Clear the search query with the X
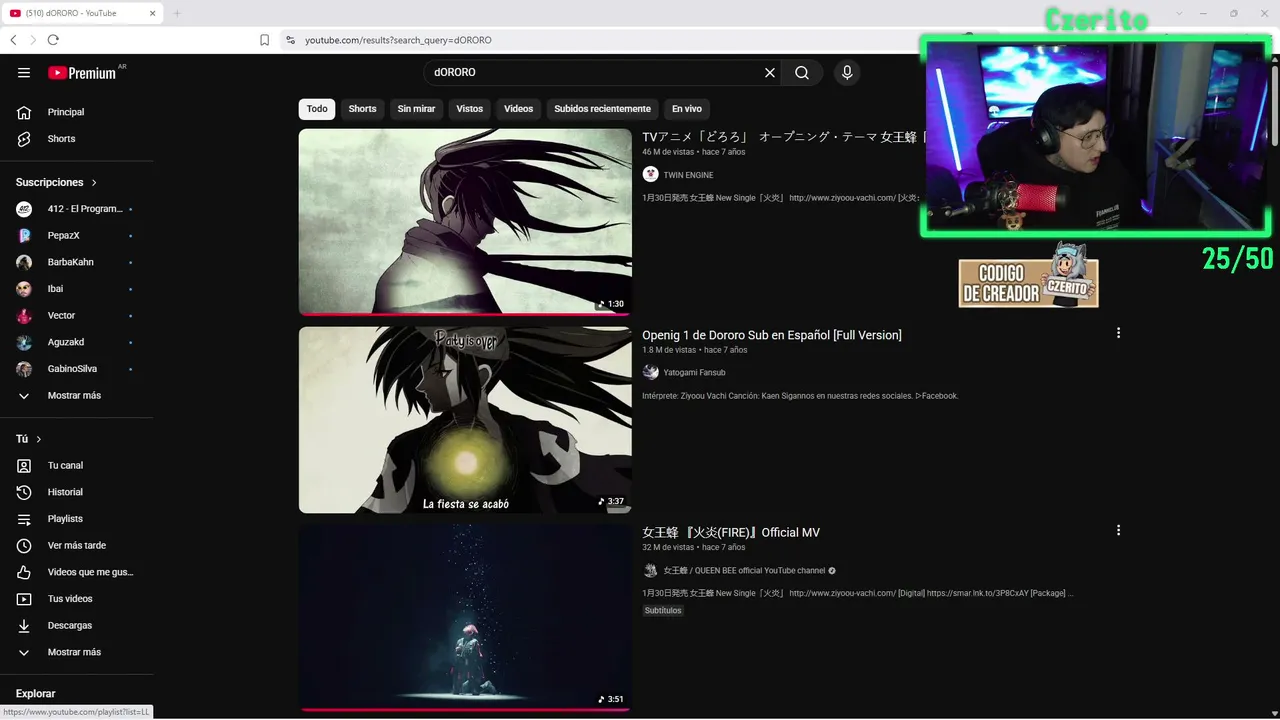Screen dimensions: 1280x720 [770, 73]
